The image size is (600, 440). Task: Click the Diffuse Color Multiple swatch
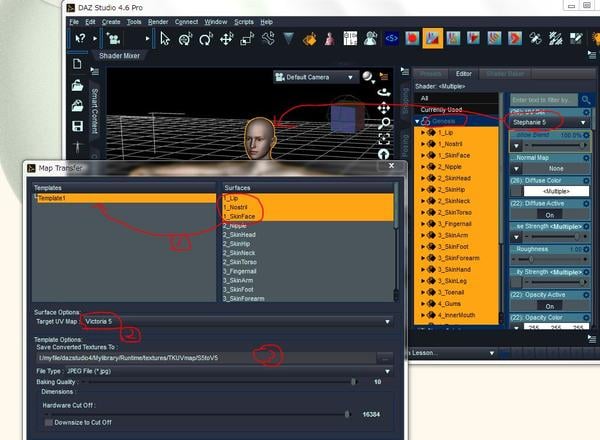(556, 191)
